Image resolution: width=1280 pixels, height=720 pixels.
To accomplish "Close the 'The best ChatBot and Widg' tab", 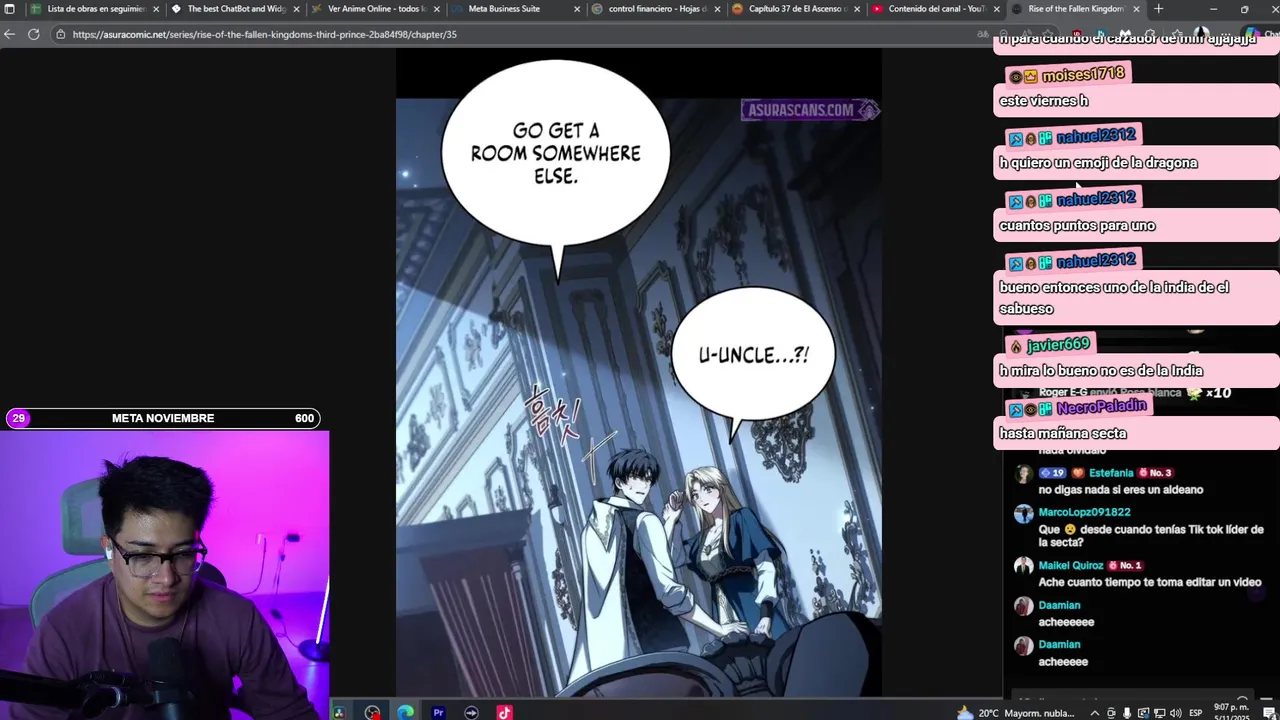I will point(296,9).
